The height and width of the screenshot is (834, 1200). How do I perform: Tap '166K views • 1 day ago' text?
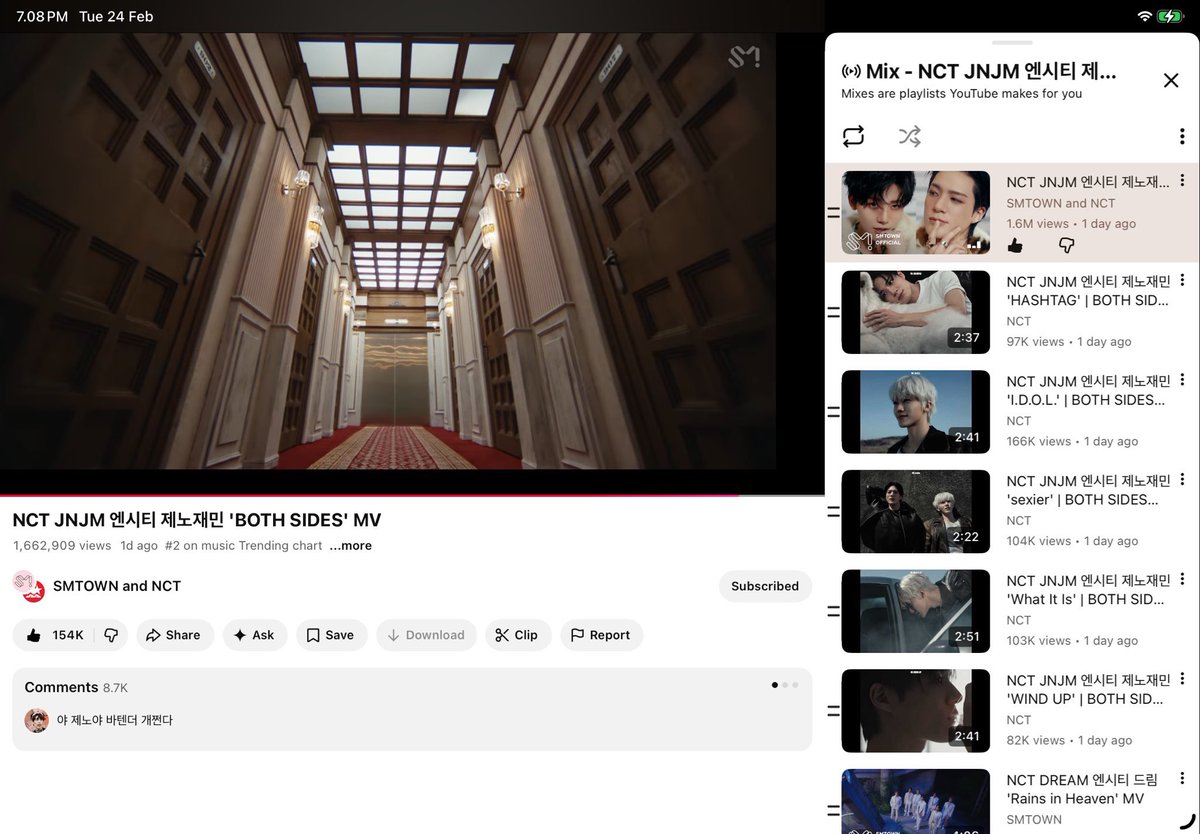tap(1072, 441)
